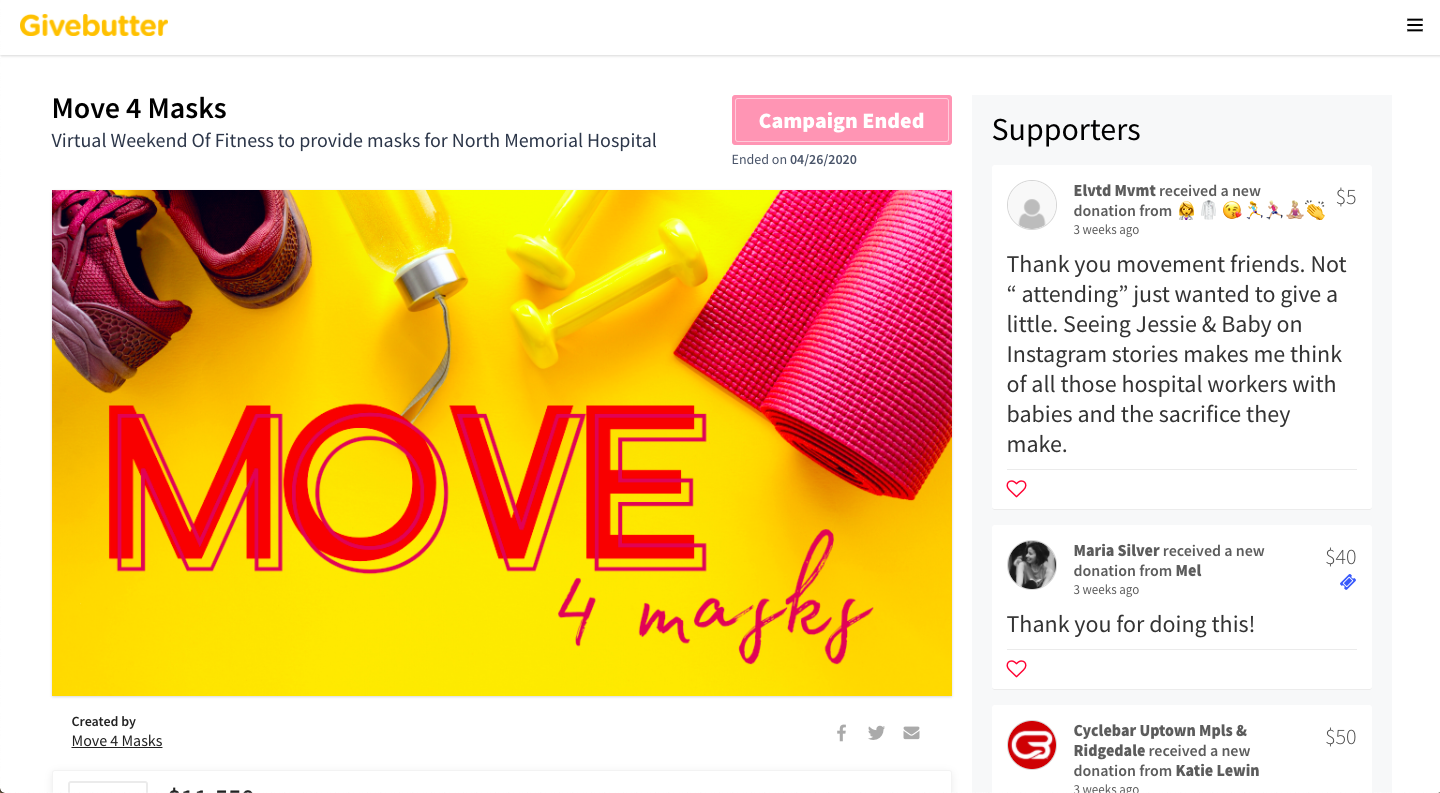Open the hamburger menu icon
1440x793 pixels.
click(x=1414, y=26)
